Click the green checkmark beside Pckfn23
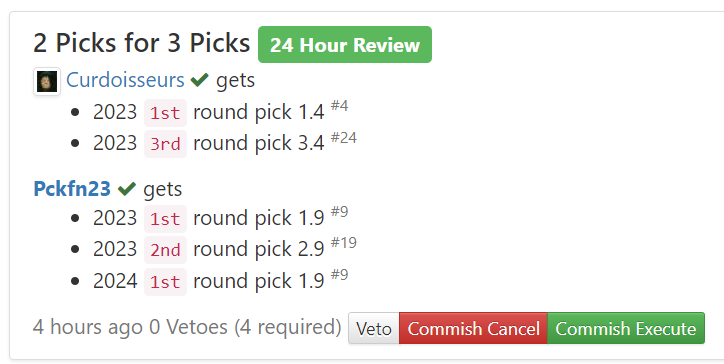Screen dimensions: 724x364 click(127, 188)
